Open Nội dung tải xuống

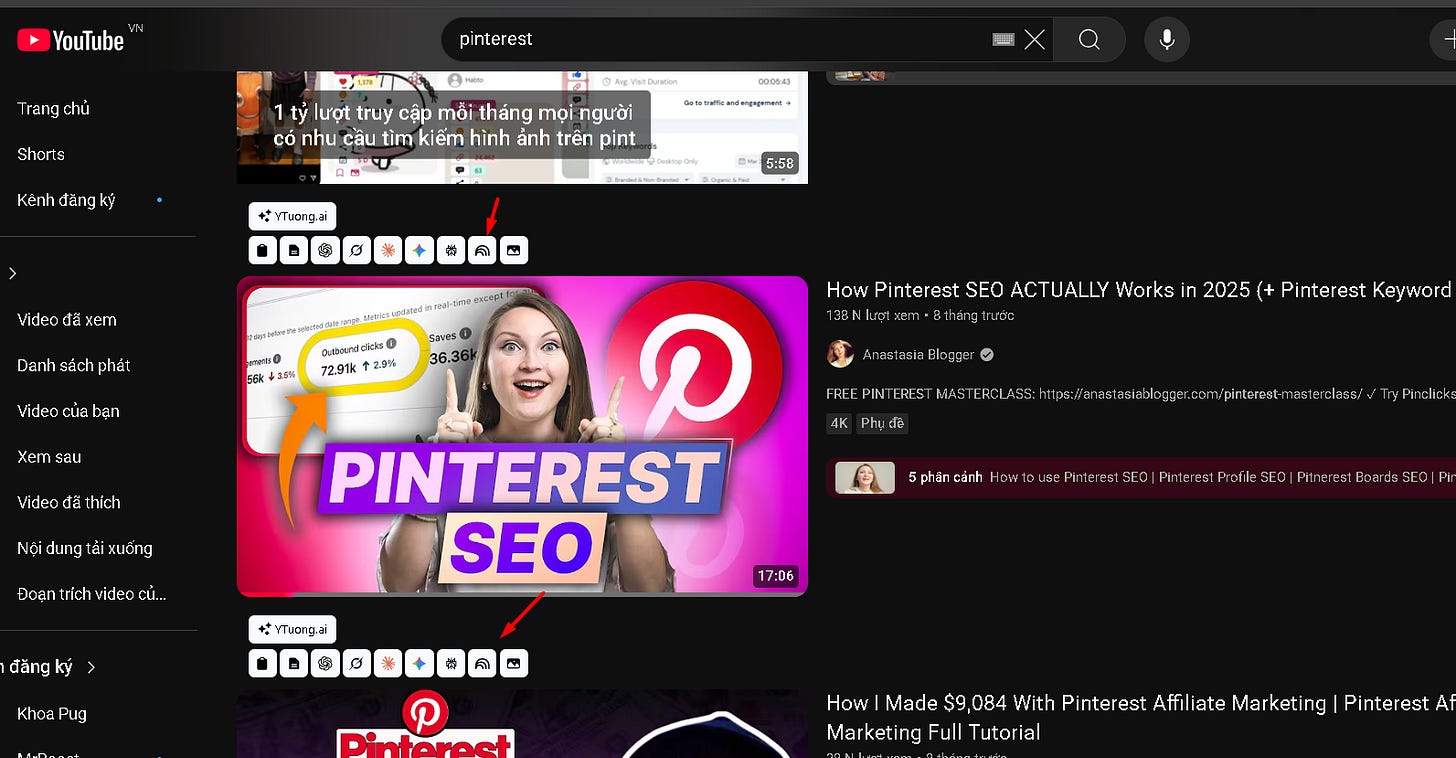tap(85, 548)
